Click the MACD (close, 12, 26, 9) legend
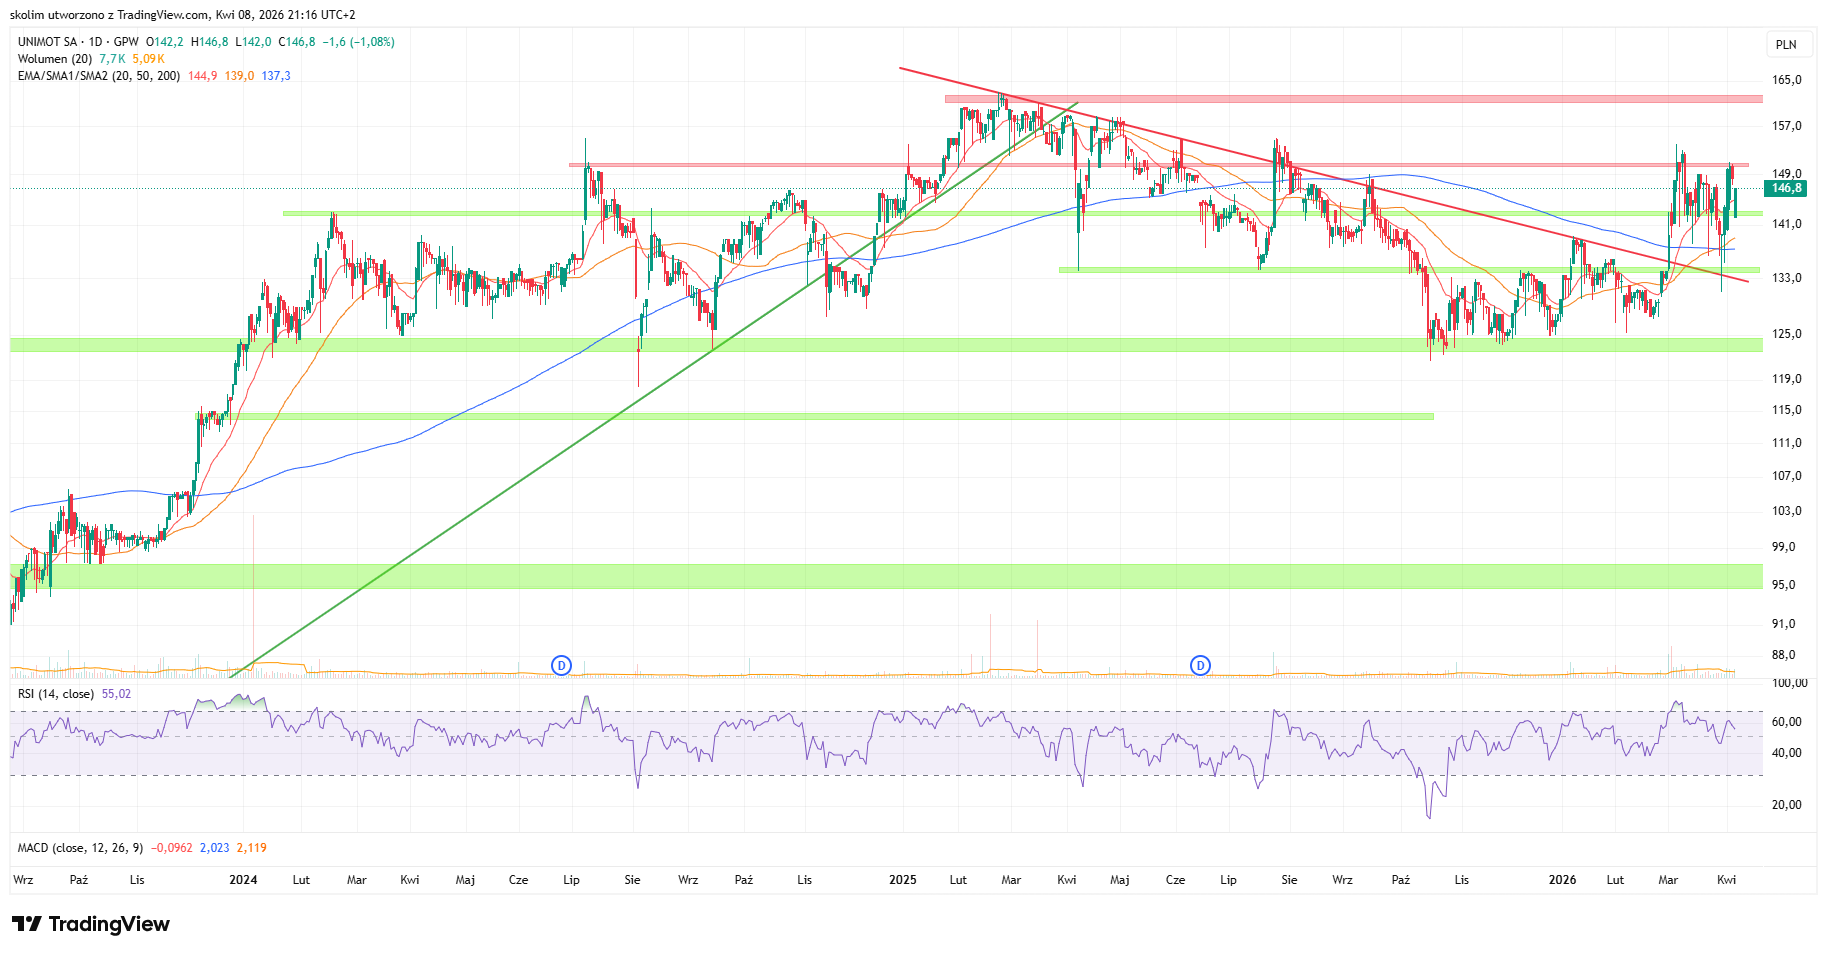 point(80,848)
